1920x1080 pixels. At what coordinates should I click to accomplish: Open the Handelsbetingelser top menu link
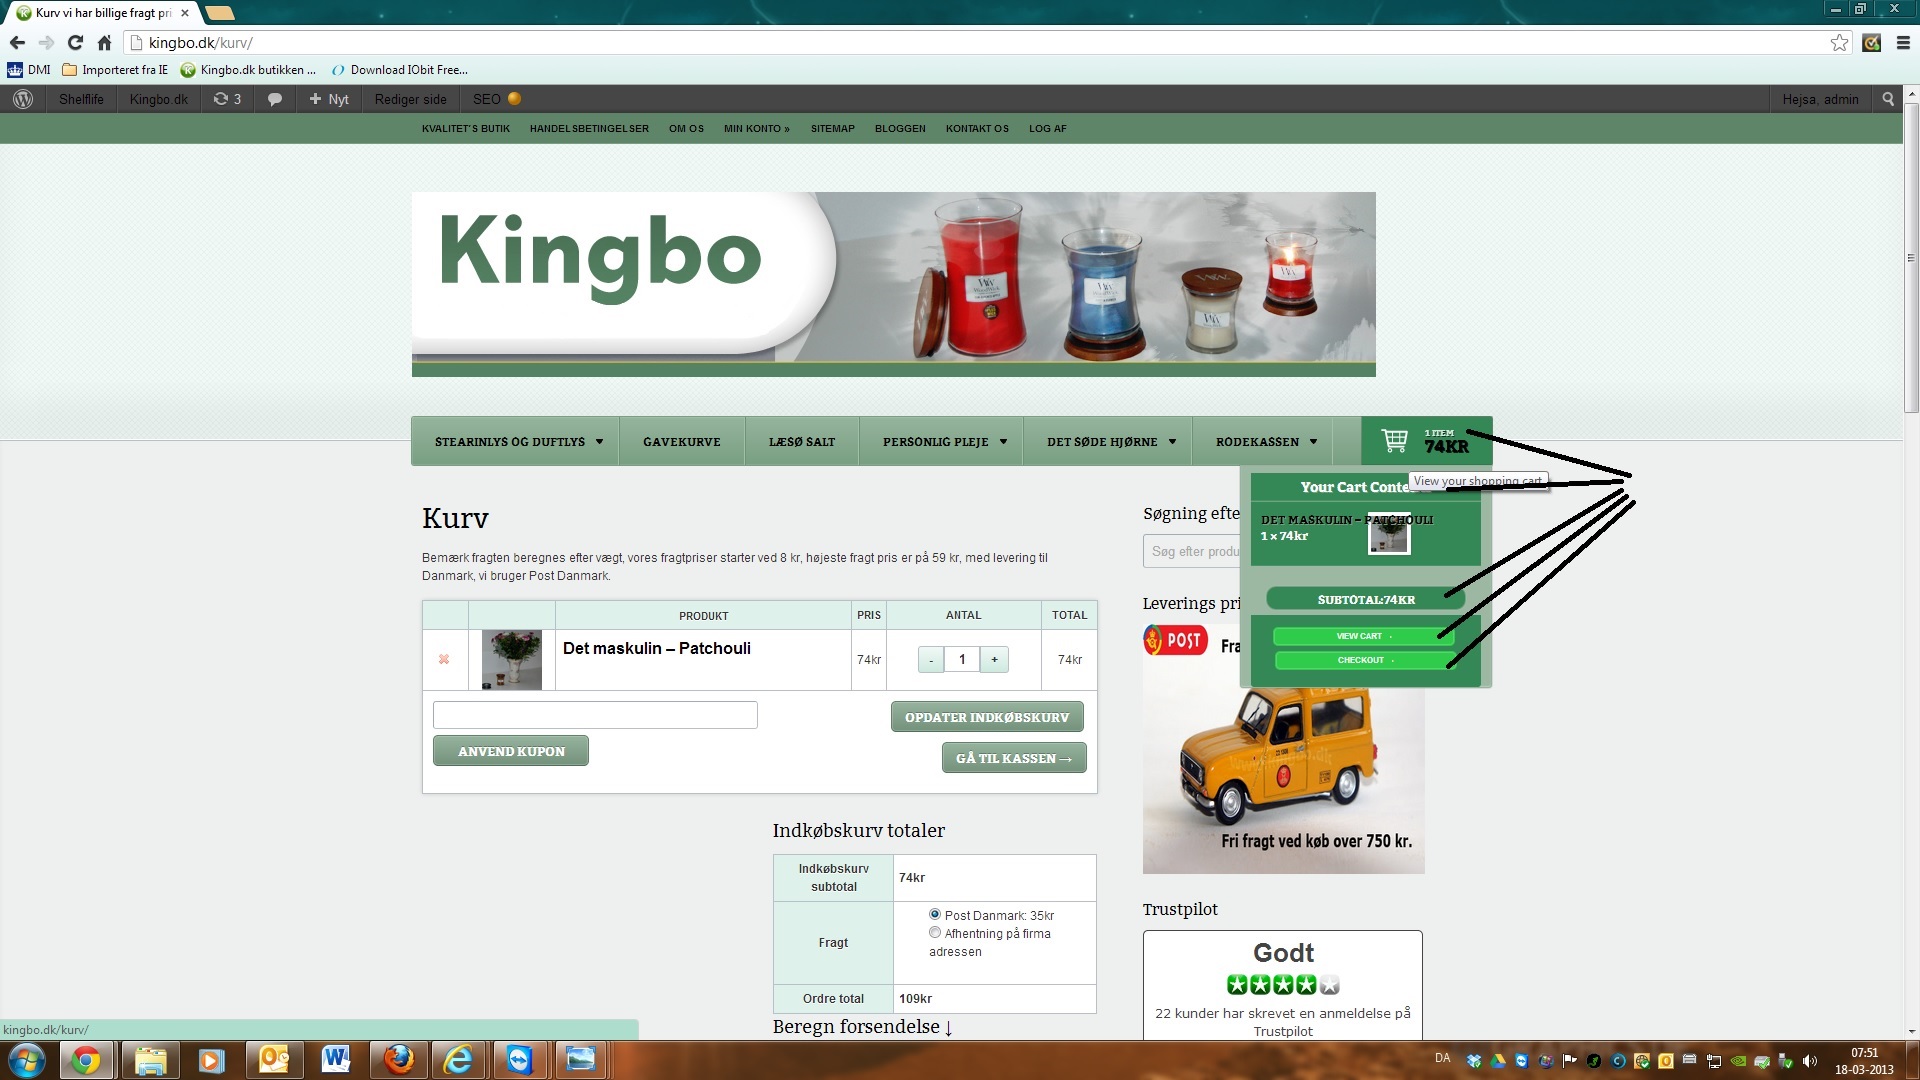click(589, 128)
